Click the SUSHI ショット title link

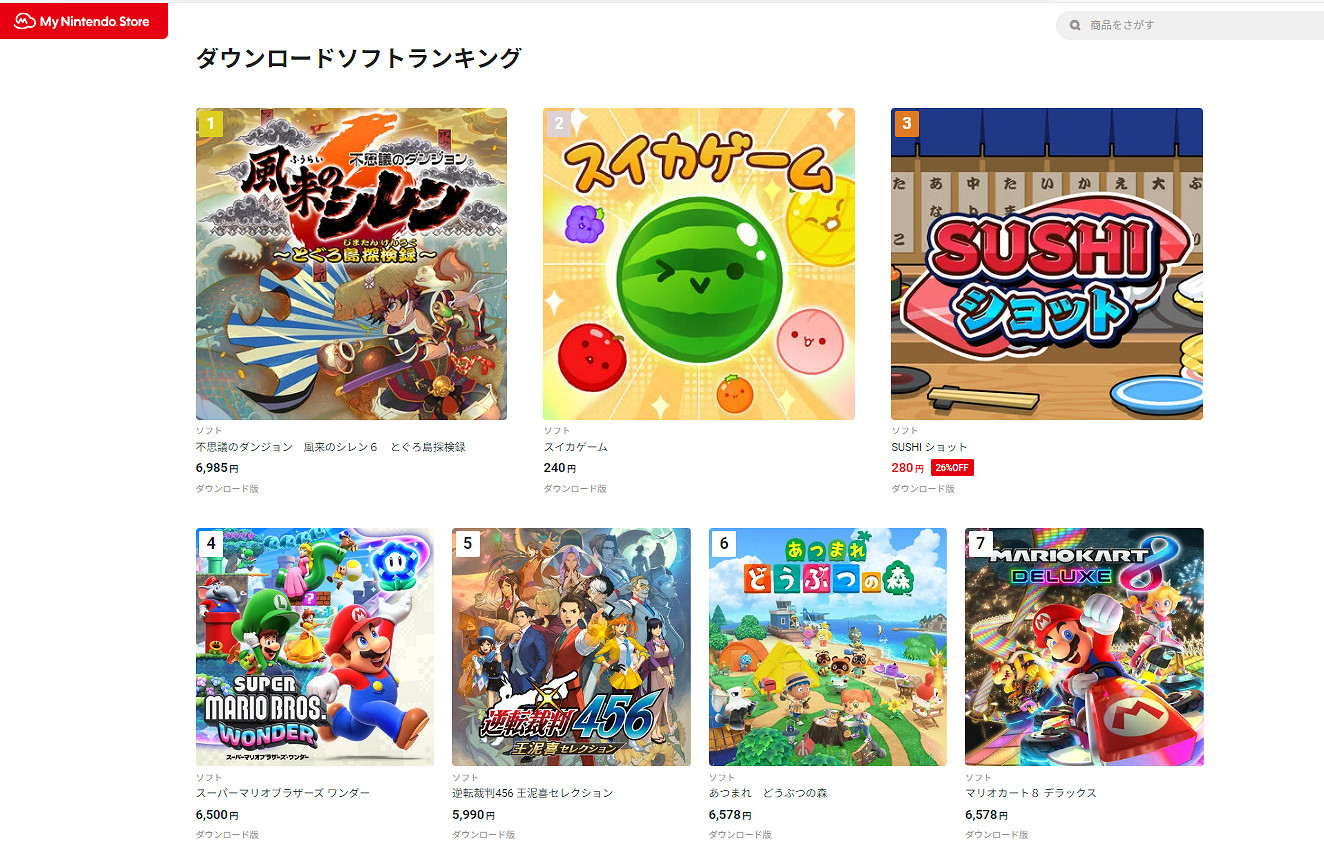click(x=929, y=447)
